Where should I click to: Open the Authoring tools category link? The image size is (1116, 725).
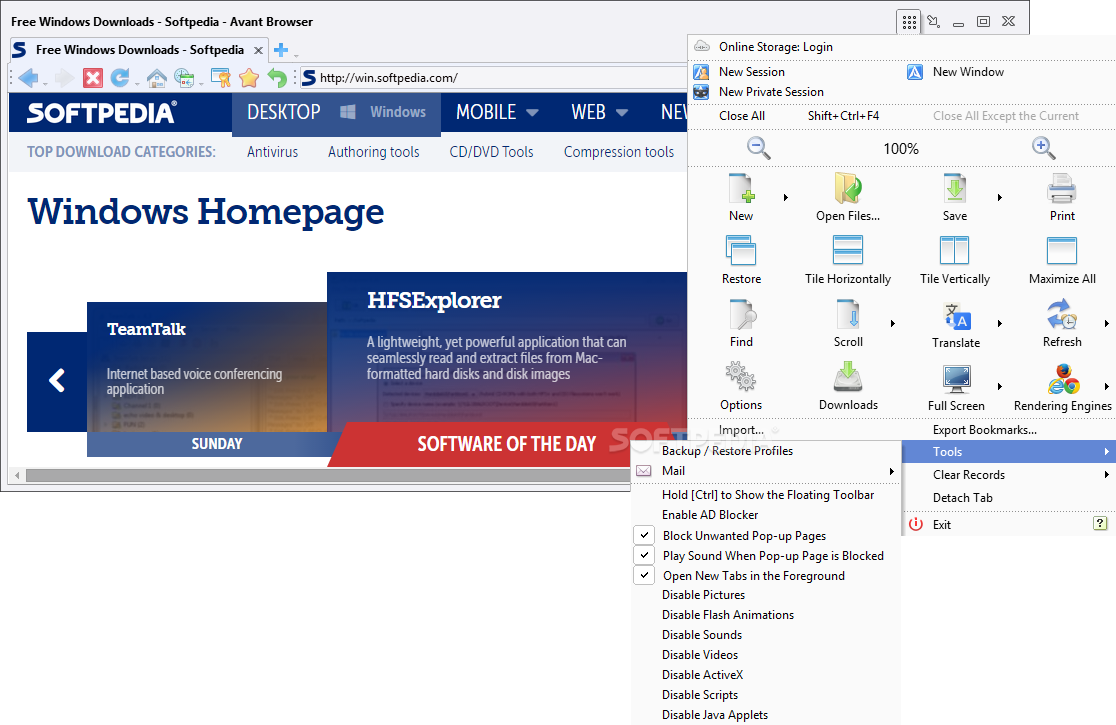373,152
